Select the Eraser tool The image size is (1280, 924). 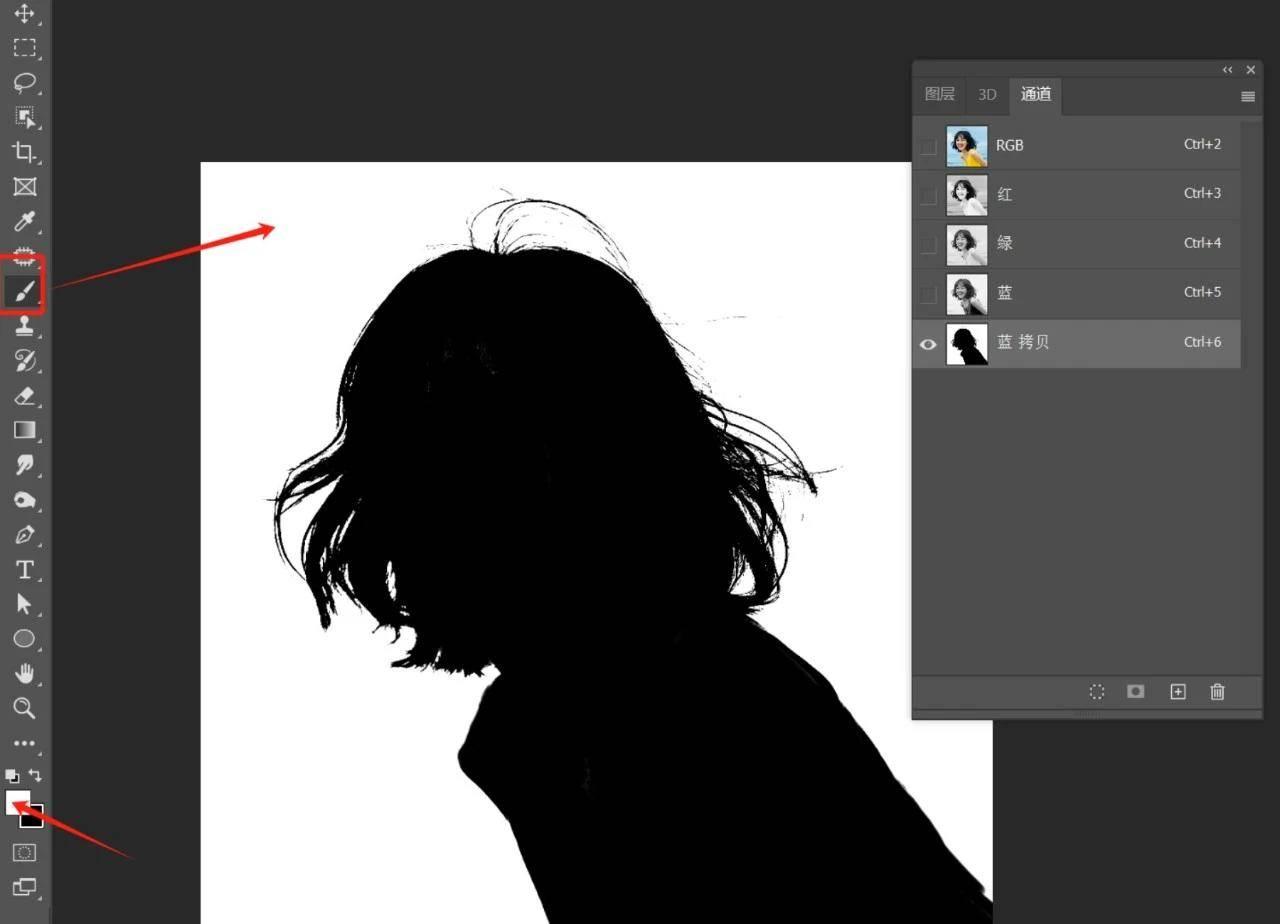click(24, 396)
